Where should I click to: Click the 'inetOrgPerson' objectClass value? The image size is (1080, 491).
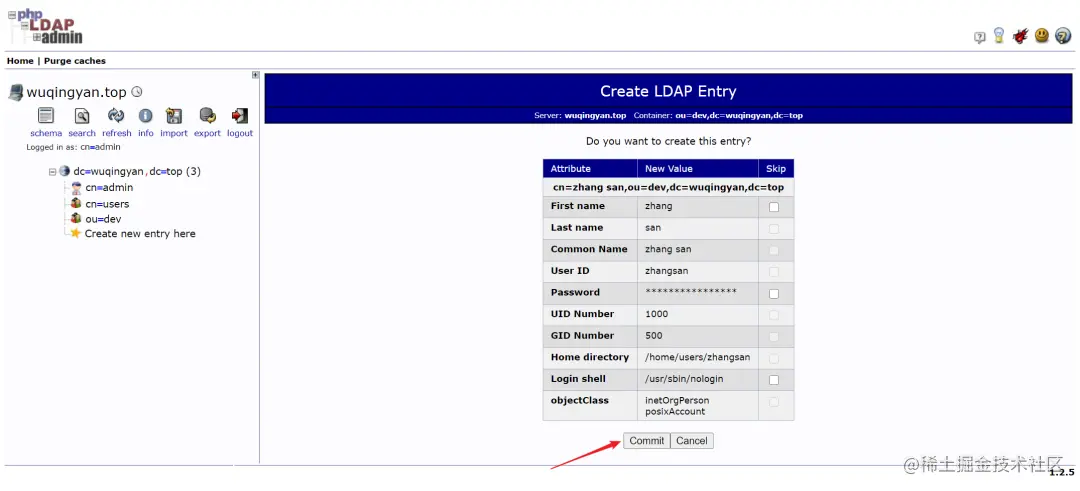pos(677,400)
